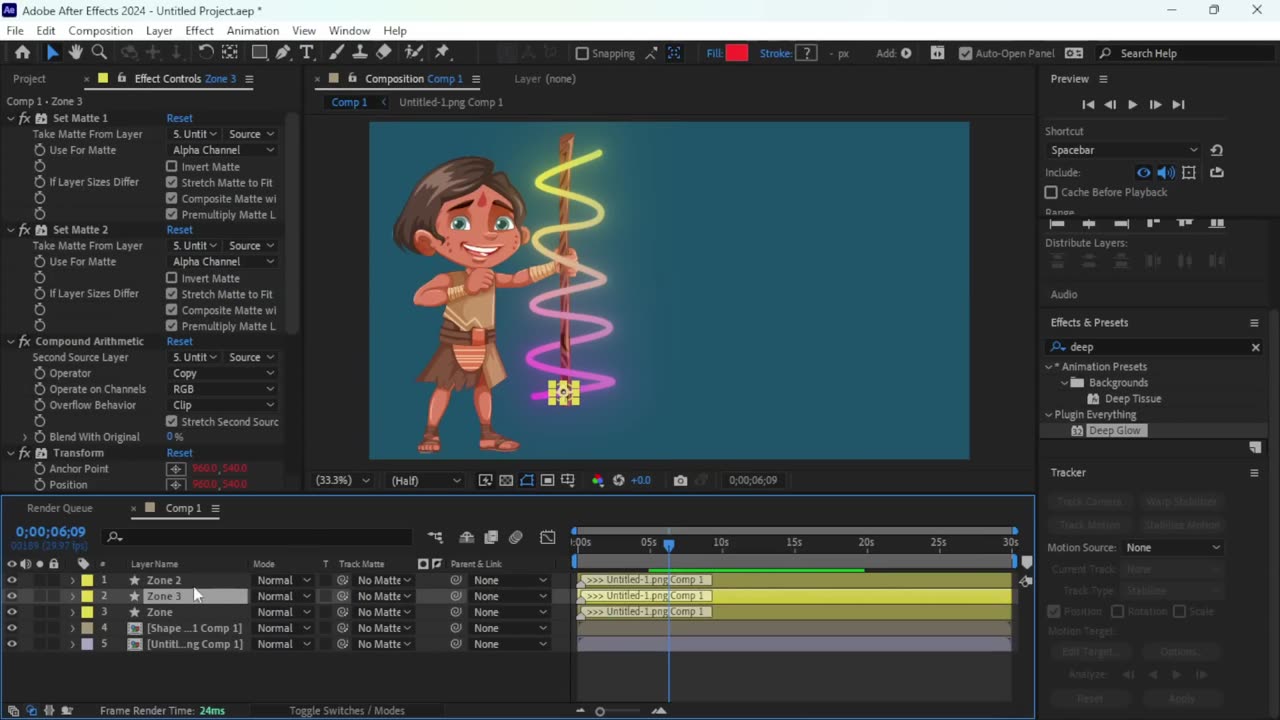This screenshot has height=720, width=1280.
Task: Switch to the Render Queue tab
Action: point(59,508)
